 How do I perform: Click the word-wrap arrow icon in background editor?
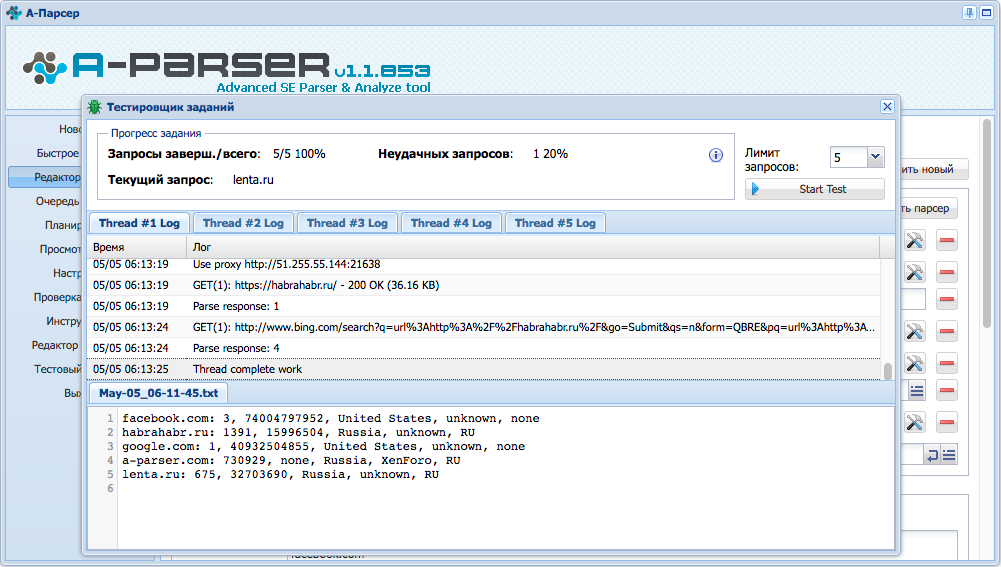933,455
